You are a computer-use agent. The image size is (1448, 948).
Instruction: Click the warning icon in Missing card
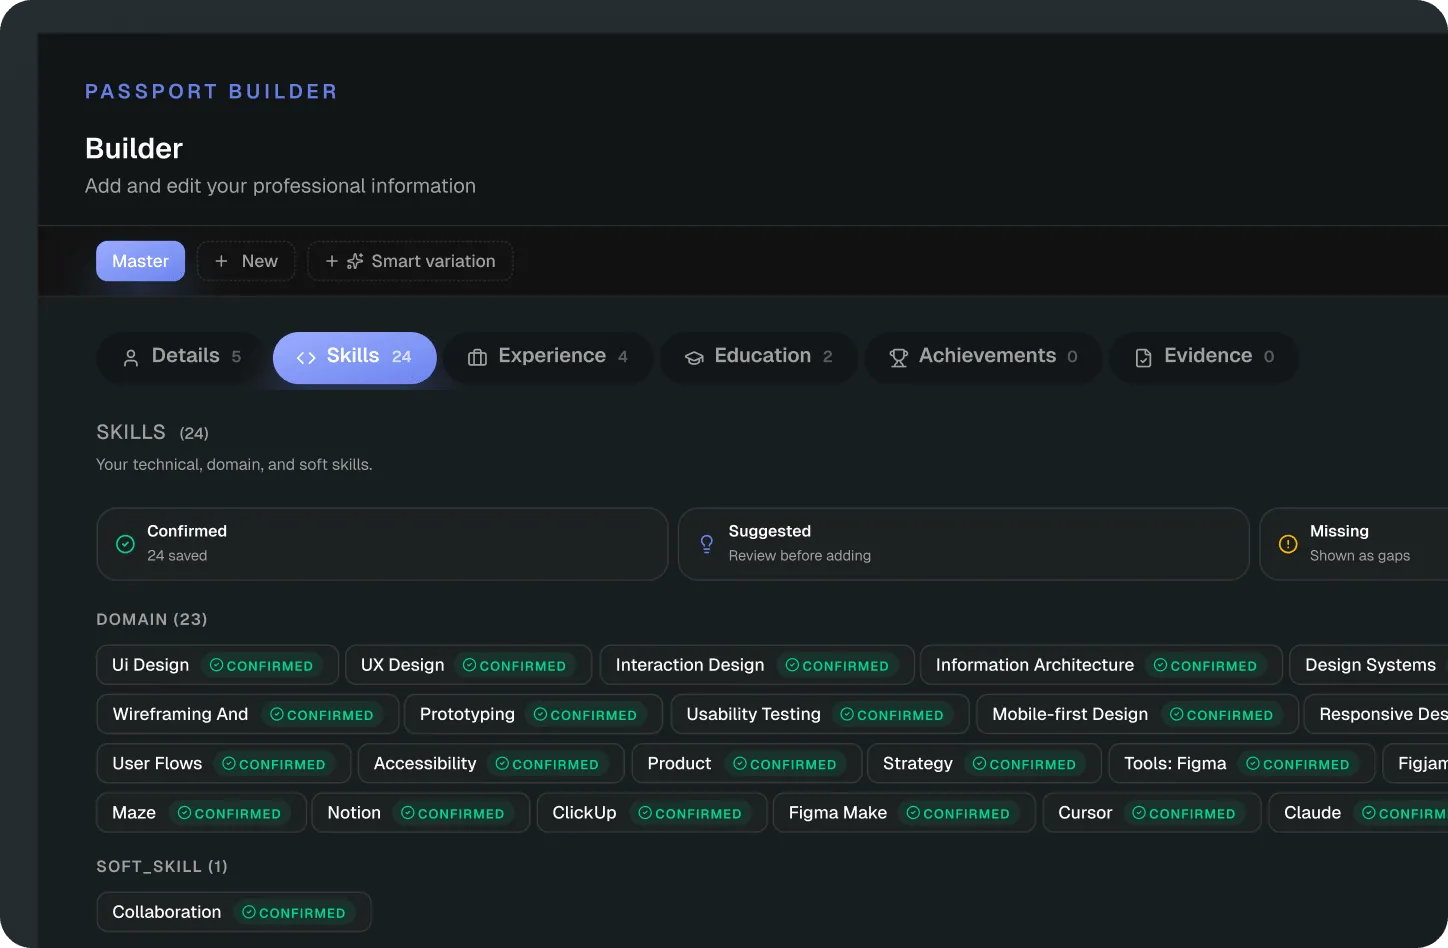tap(1288, 544)
